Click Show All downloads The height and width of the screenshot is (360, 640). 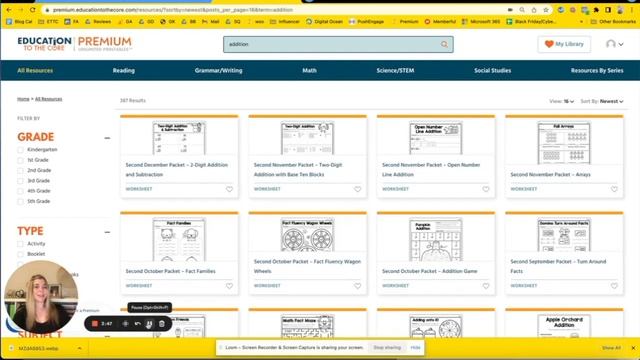[x=611, y=348]
